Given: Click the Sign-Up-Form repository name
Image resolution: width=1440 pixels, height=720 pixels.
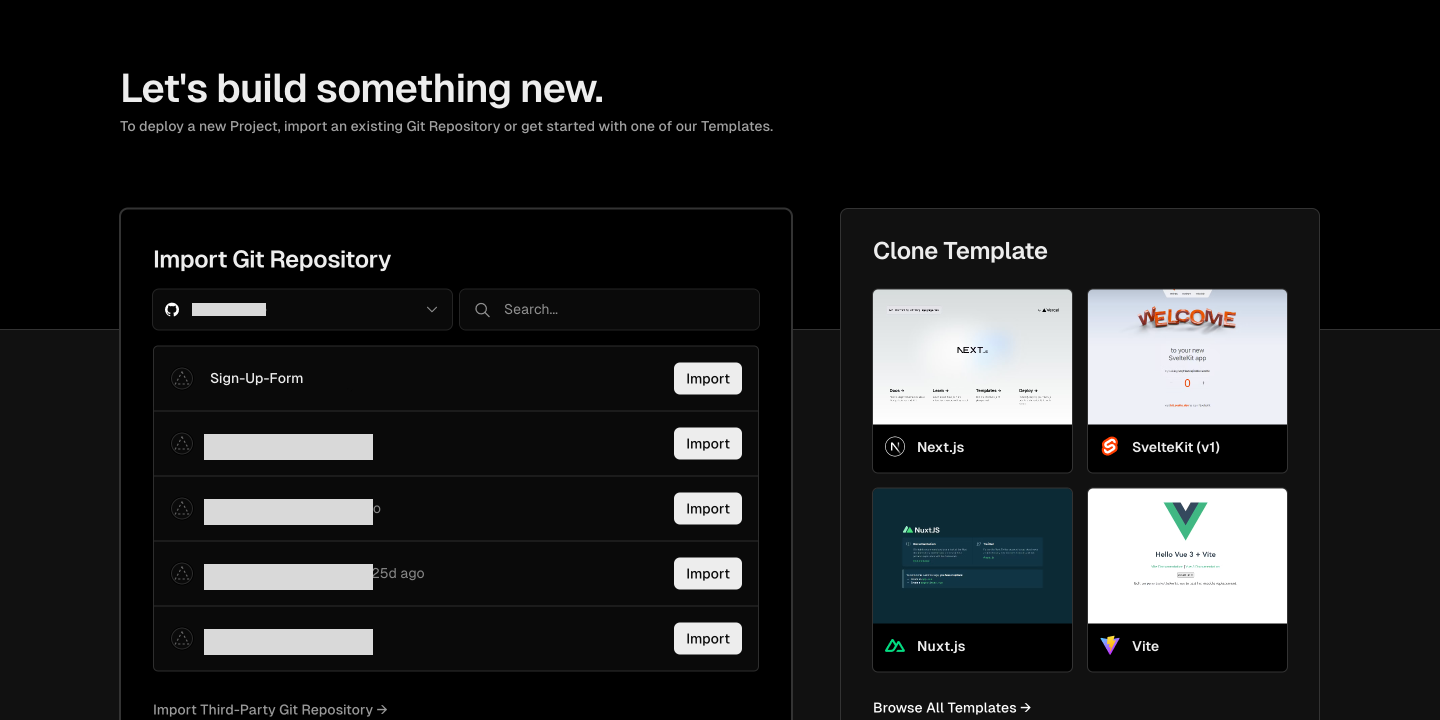Looking at the screenshot, I should [x=256, y=378].
